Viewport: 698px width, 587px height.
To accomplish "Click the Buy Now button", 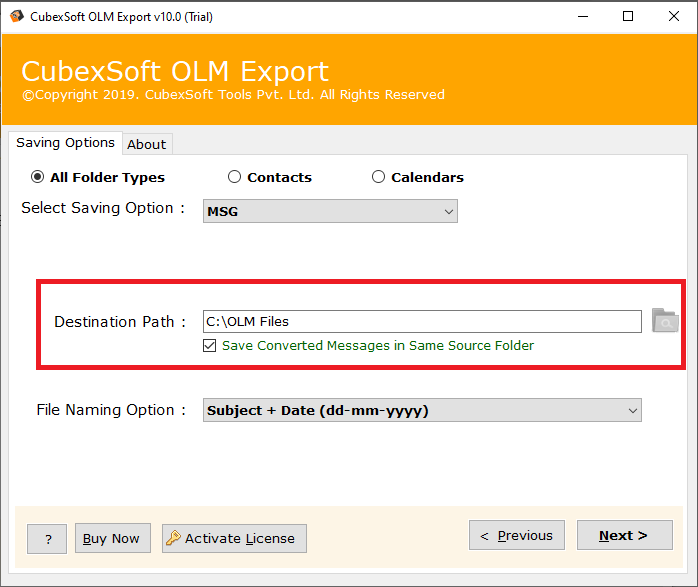I will tap(113, 538).
